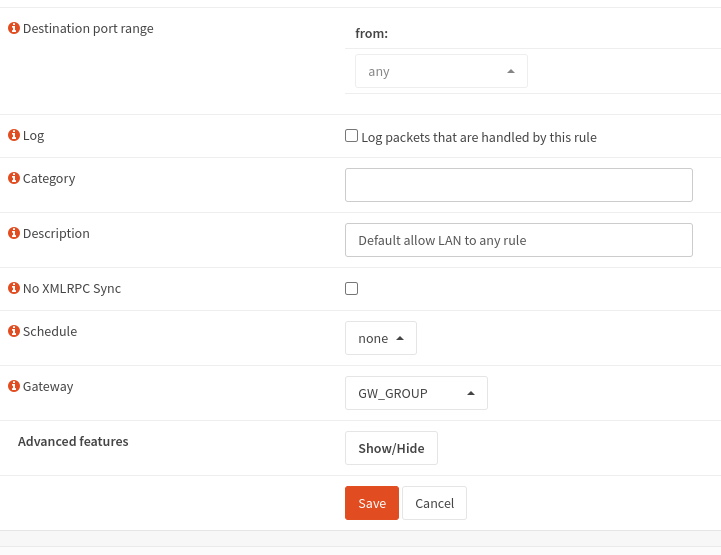
Task: Enable the Log packets checkbox
Action: click(x=351, y=136)
